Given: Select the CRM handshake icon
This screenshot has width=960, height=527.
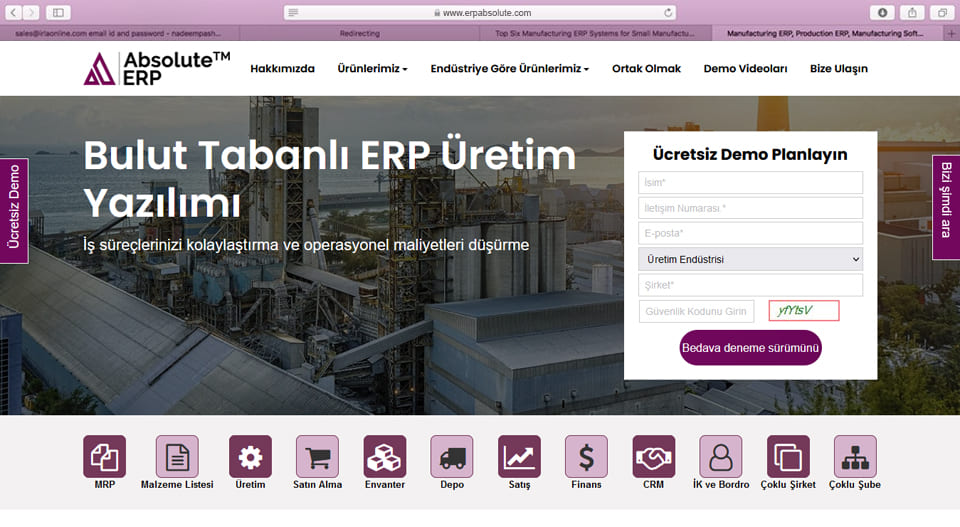Looking at the screenshot, I should pos(653,457).
